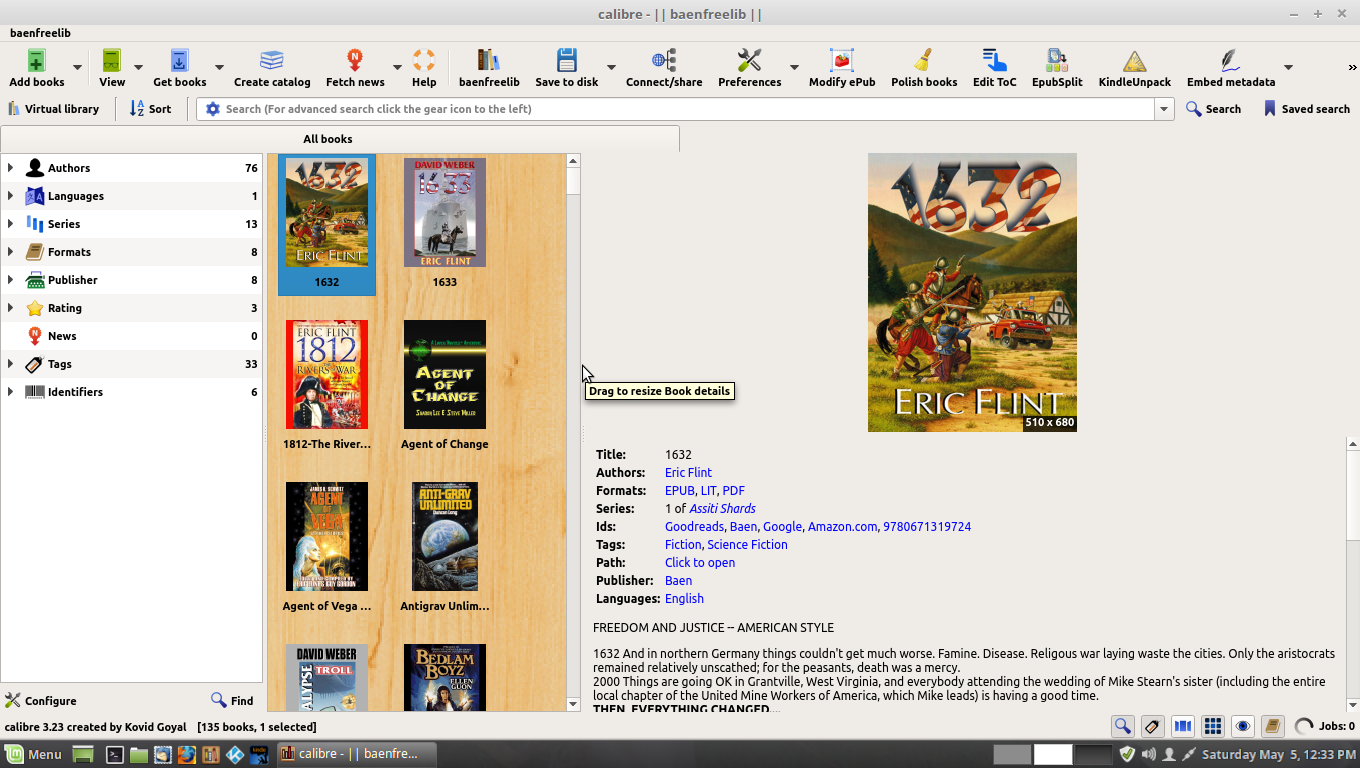1360x768 pixels.
Task: Toggle the Book details panel button
Action: pyautogui.click(x=1272, y=727)
